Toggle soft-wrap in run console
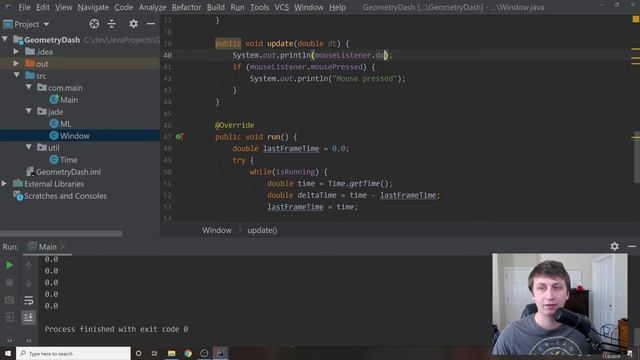Image resolution: width=640 pixels, height=360 pixels. (x=29, y=300)
